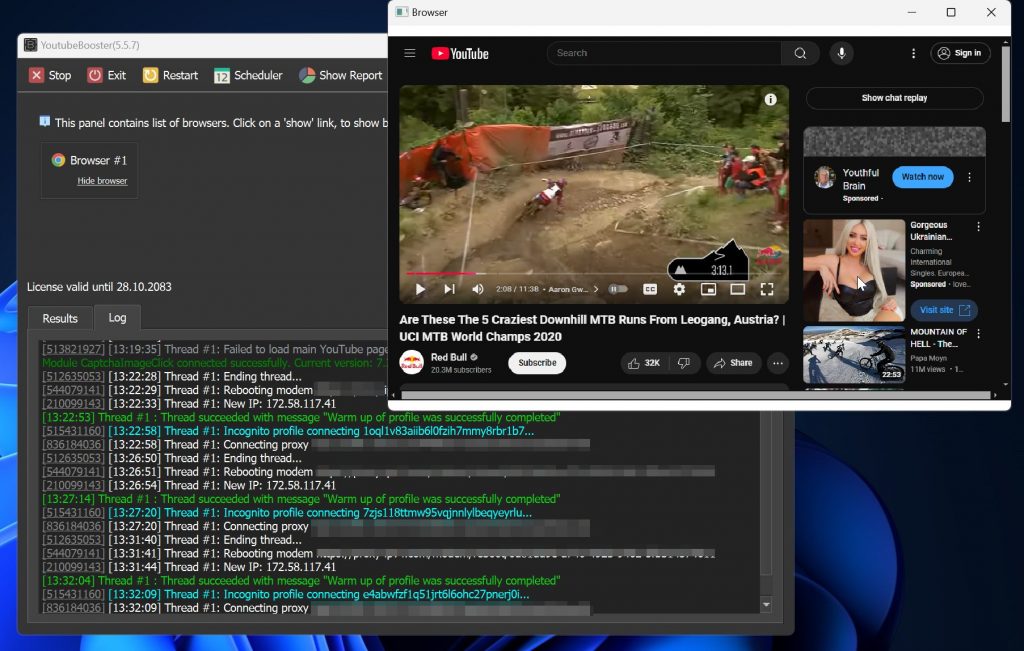Open options for MOUNTAIN OF HELL video
1024x651 pixels.
(x=978, y=334)
